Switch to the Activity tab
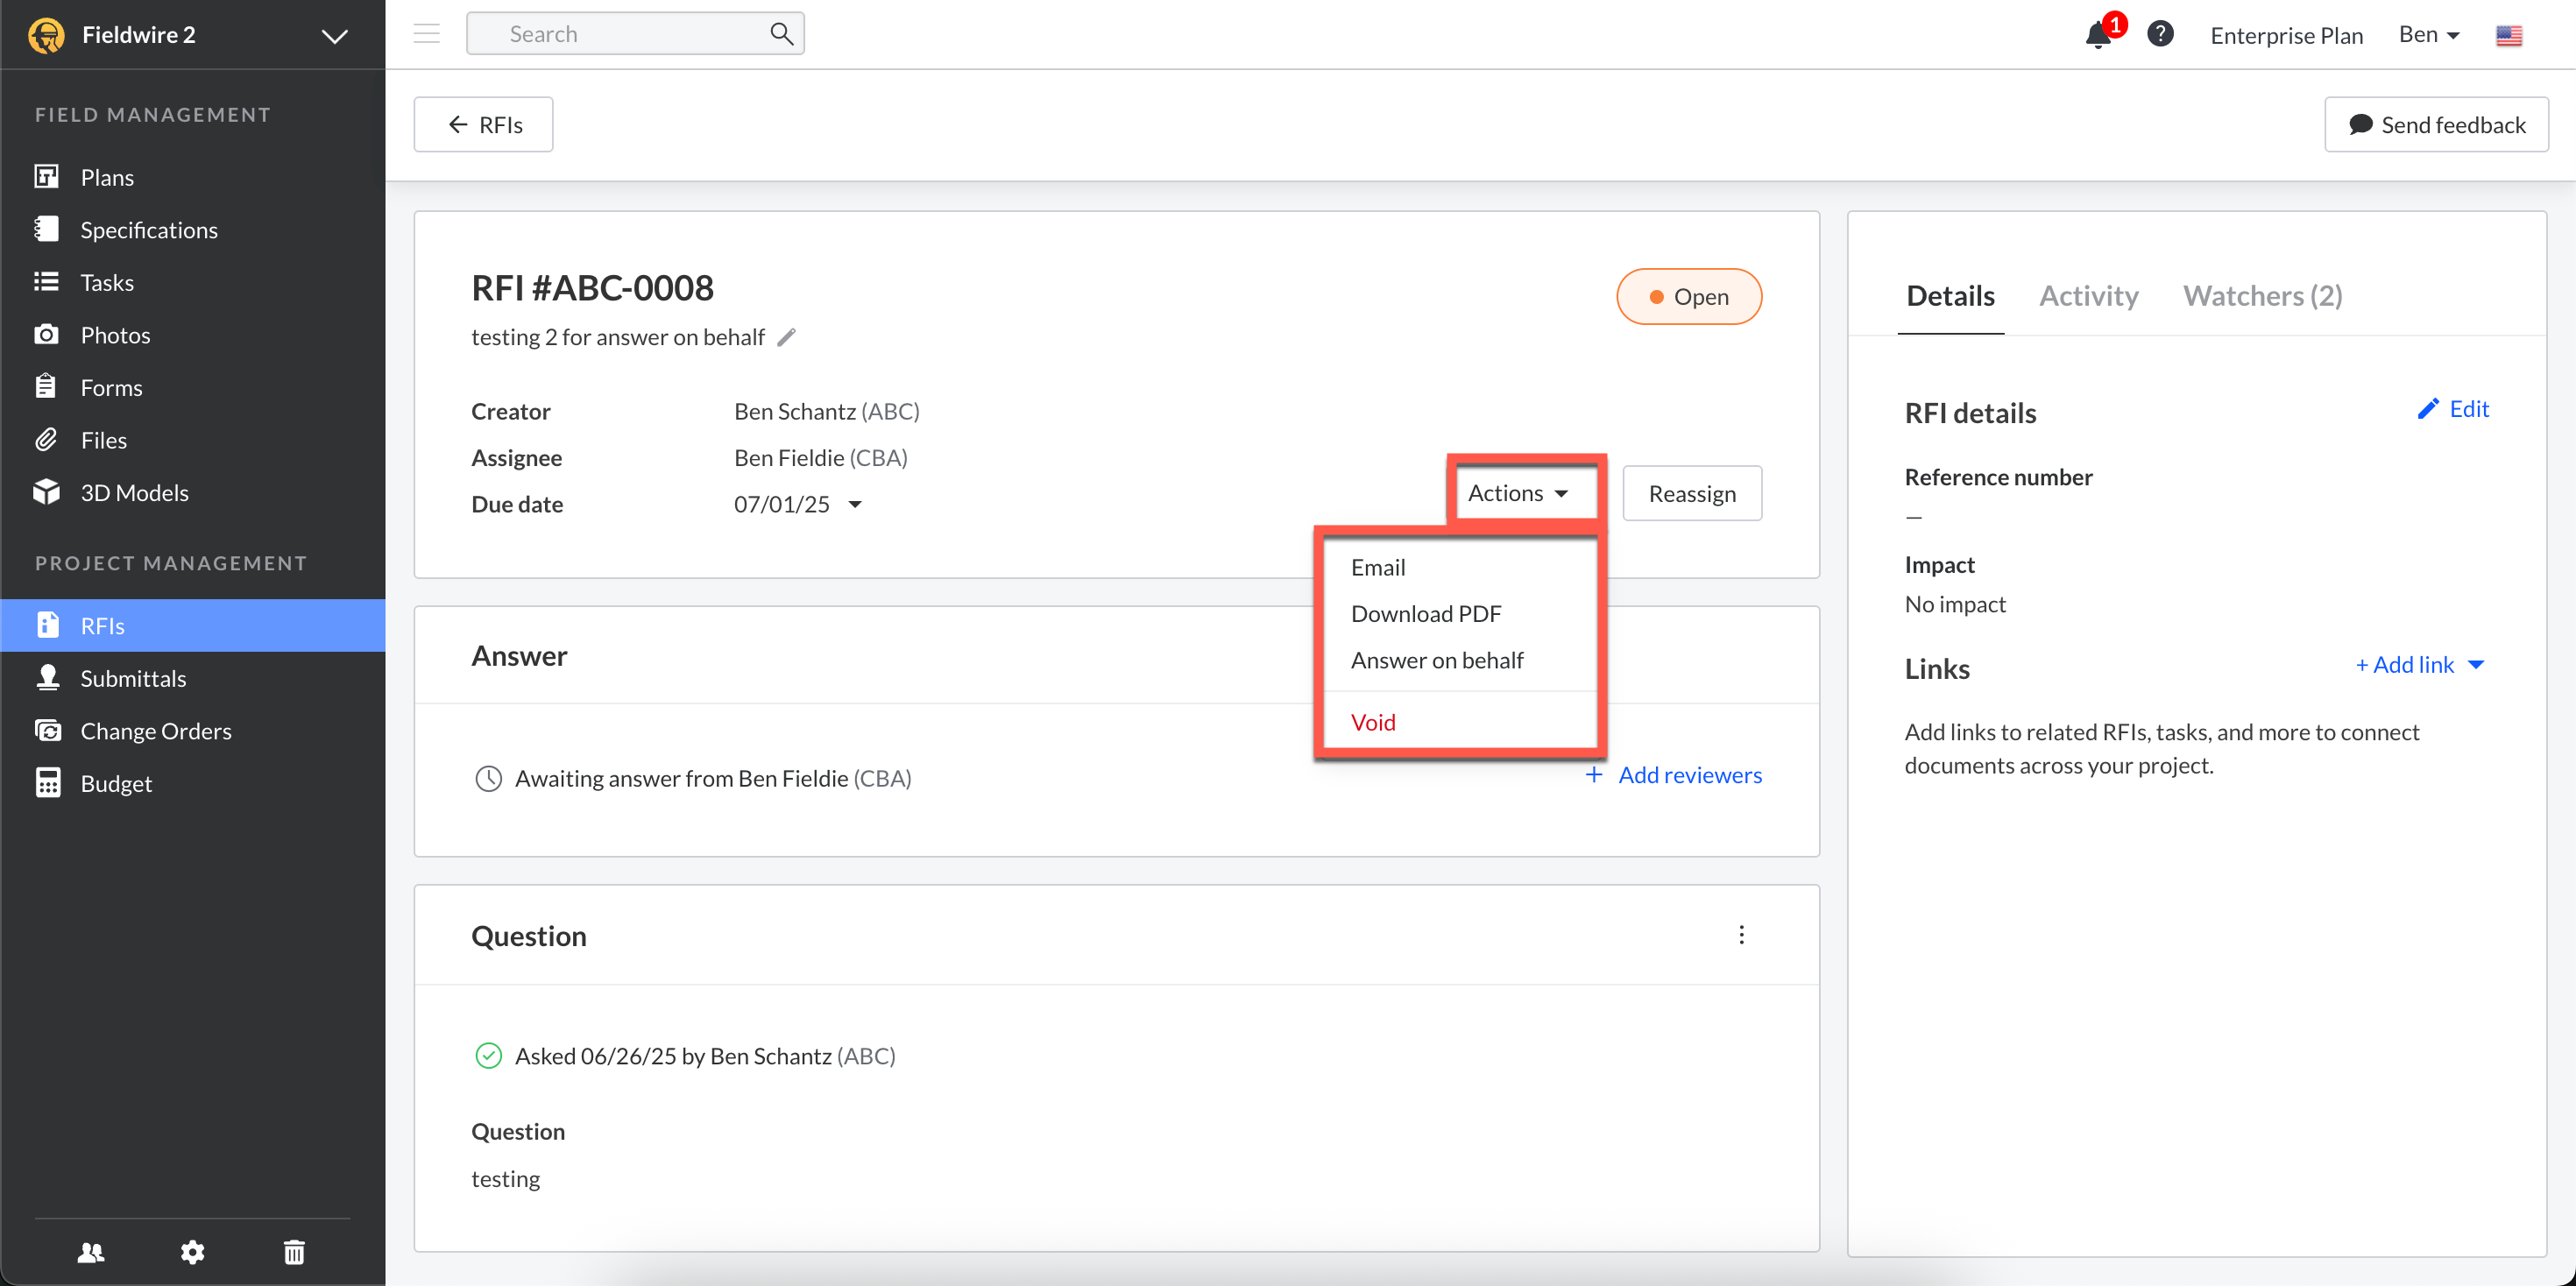 [2088, 295]
